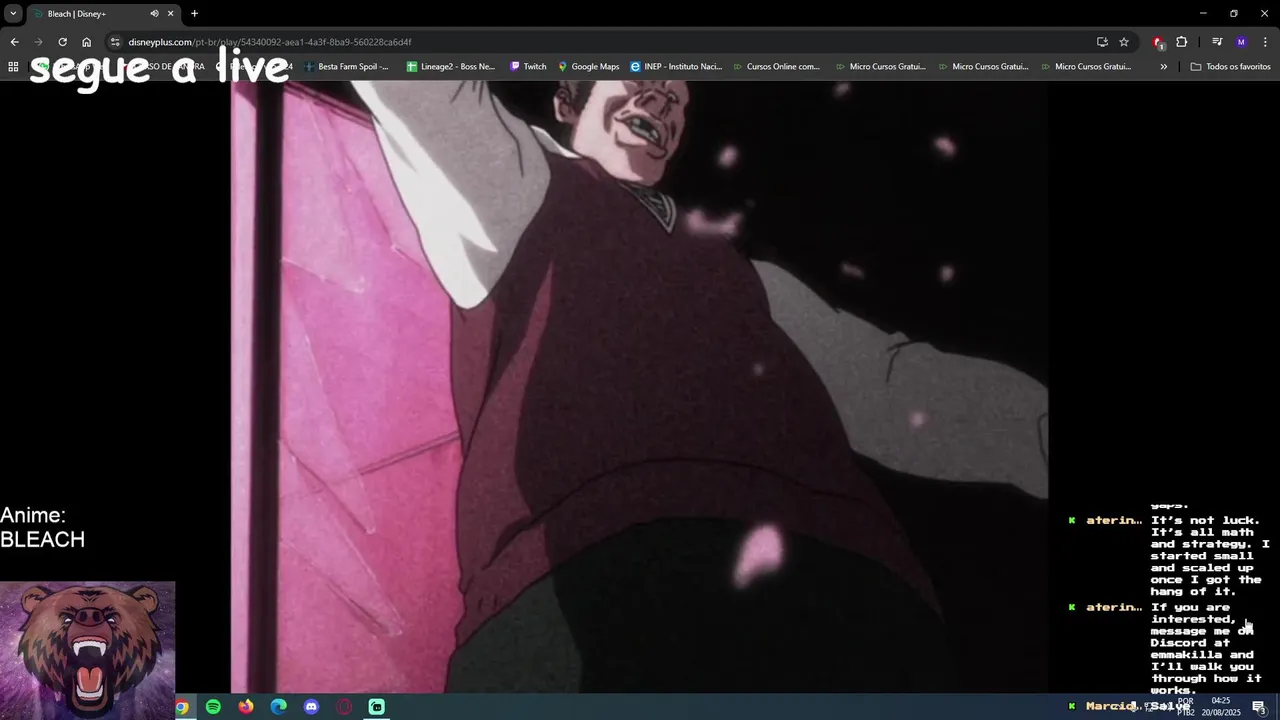The width and height of the screenshot is (1280, 720).
Task: Open Spotify from the taskbar
Action: 213,707
